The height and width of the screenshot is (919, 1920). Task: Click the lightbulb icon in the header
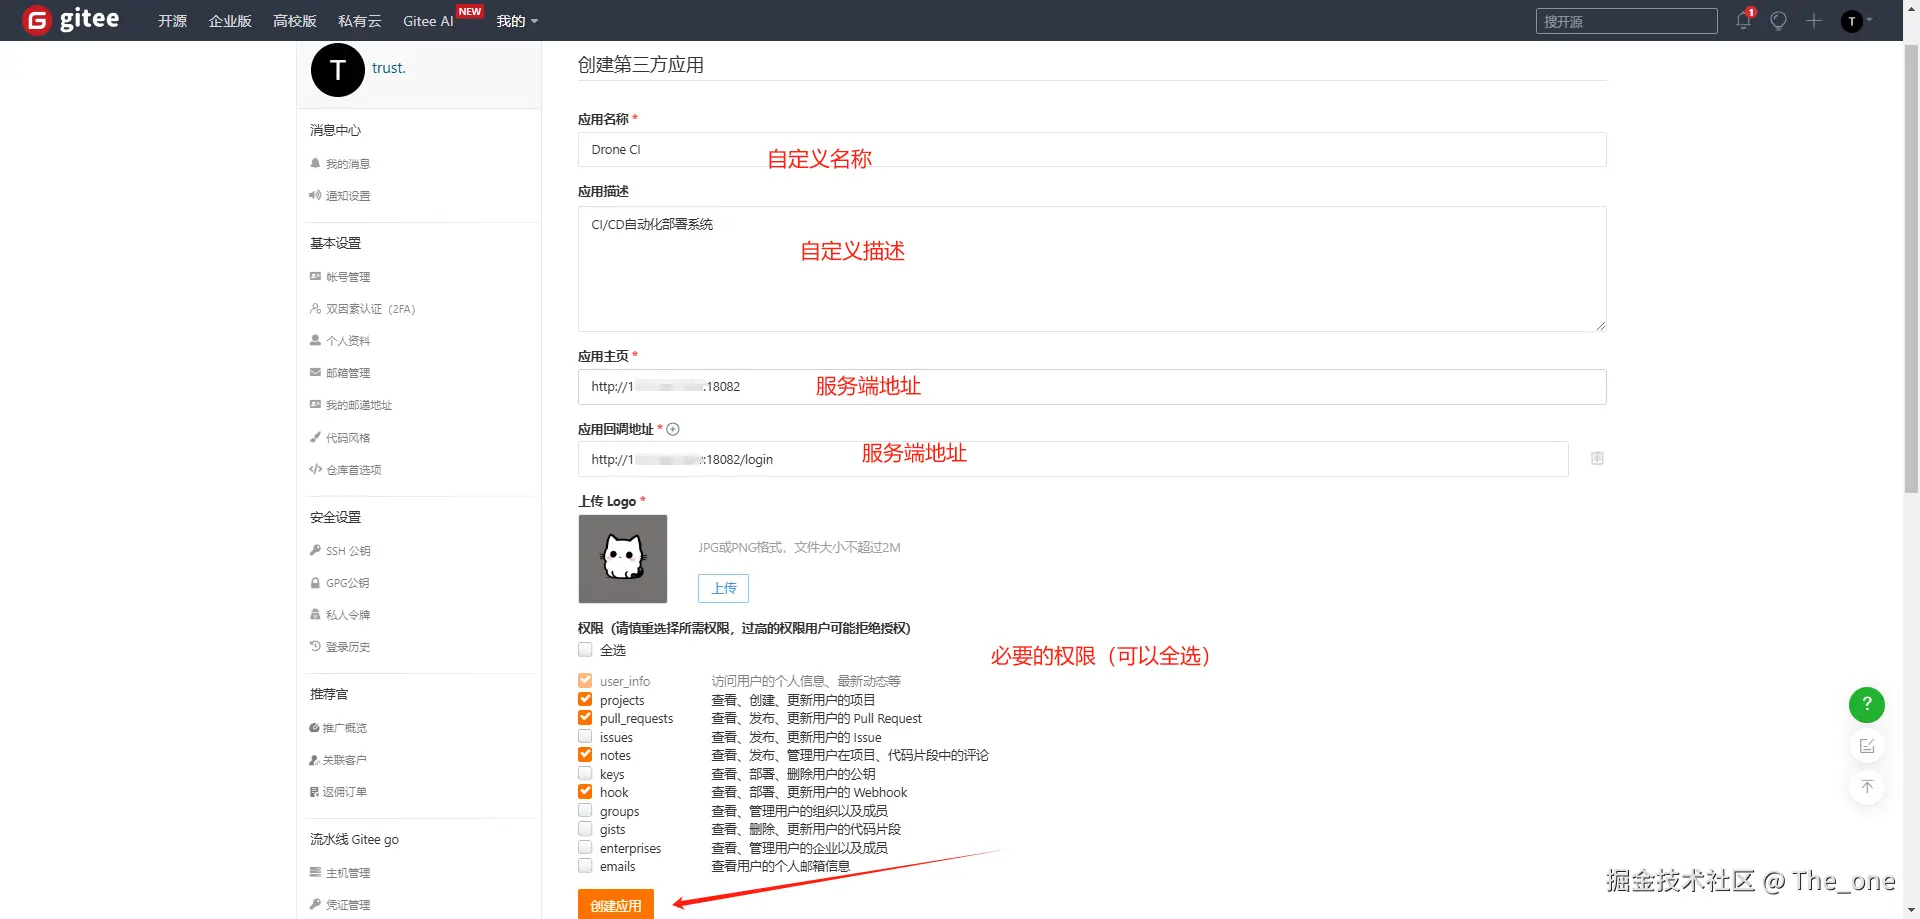pos(1778,21)
